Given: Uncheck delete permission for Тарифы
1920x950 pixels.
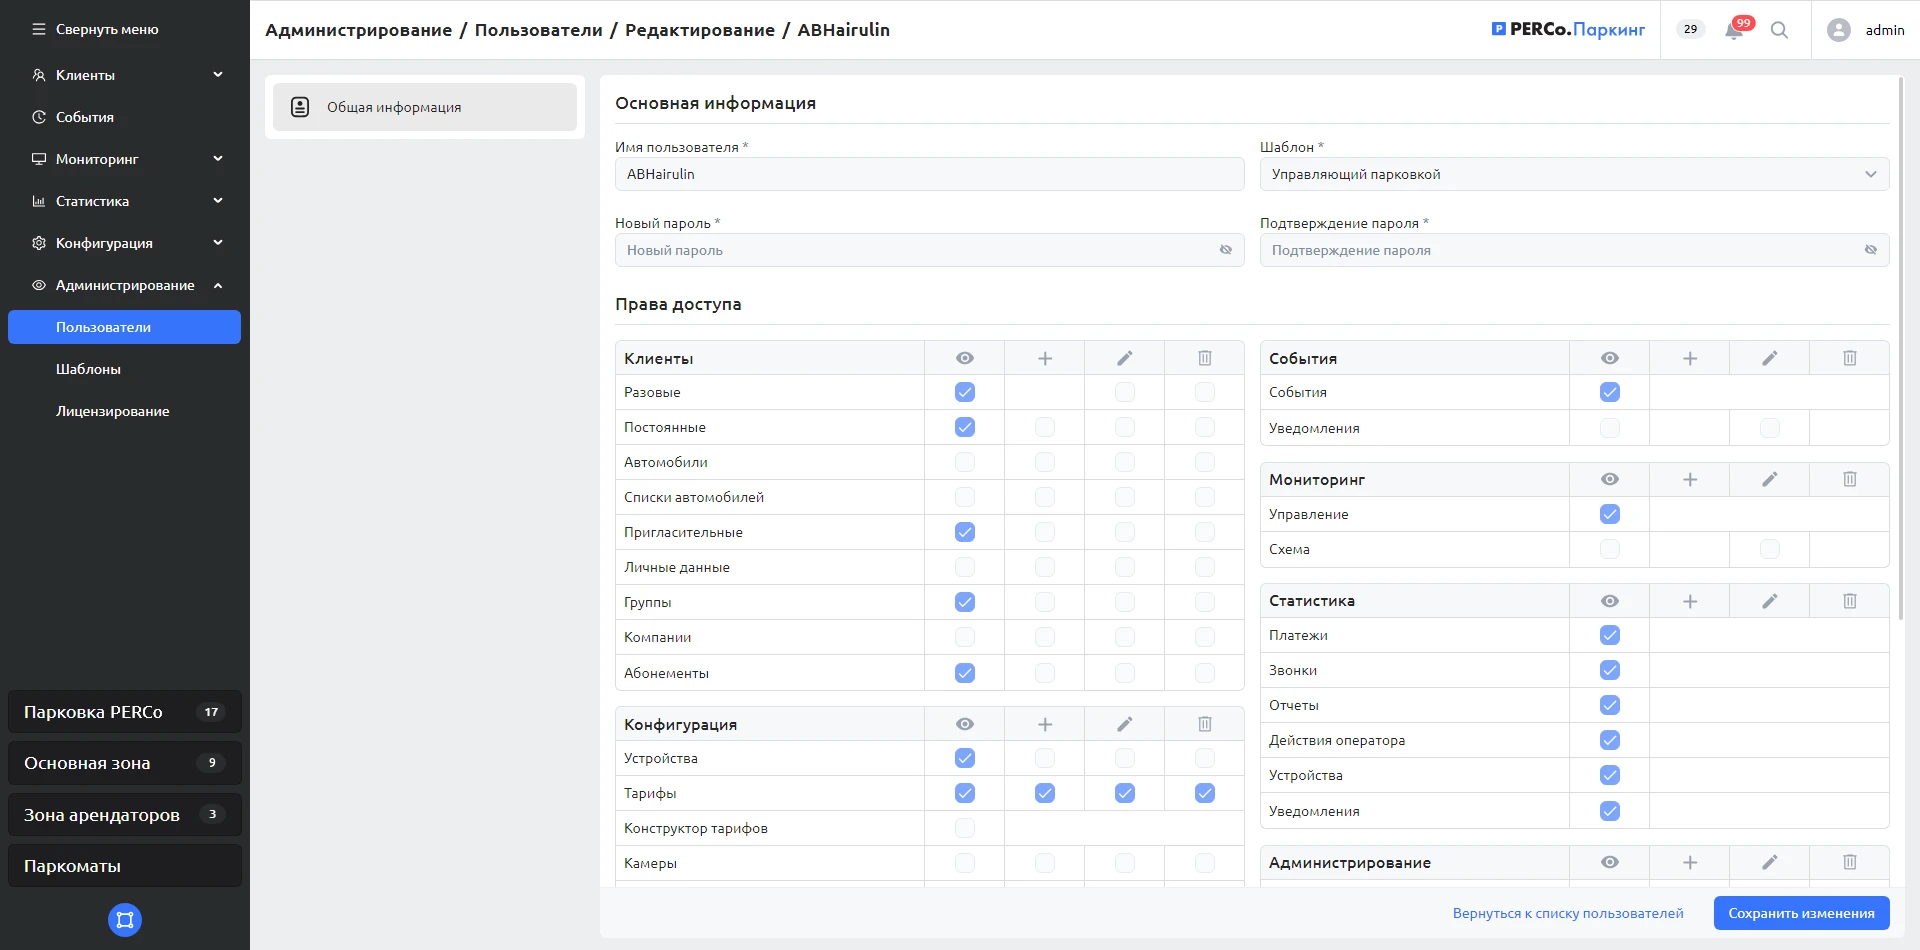Looking at the screenshot, I should [1204, 793].
